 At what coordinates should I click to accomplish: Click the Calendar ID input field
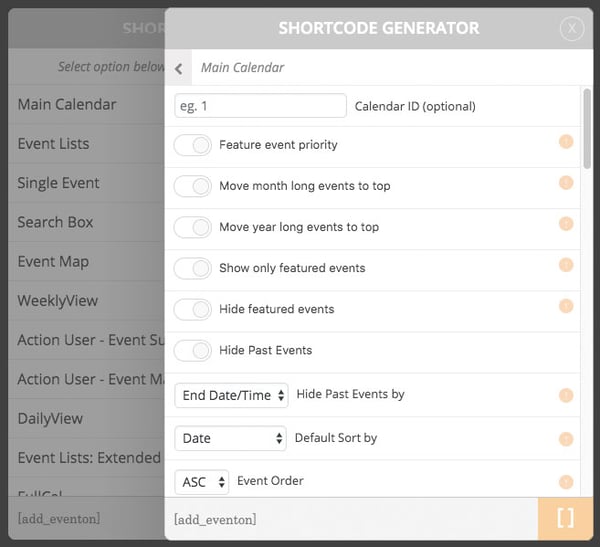click(x=260, y=106)
